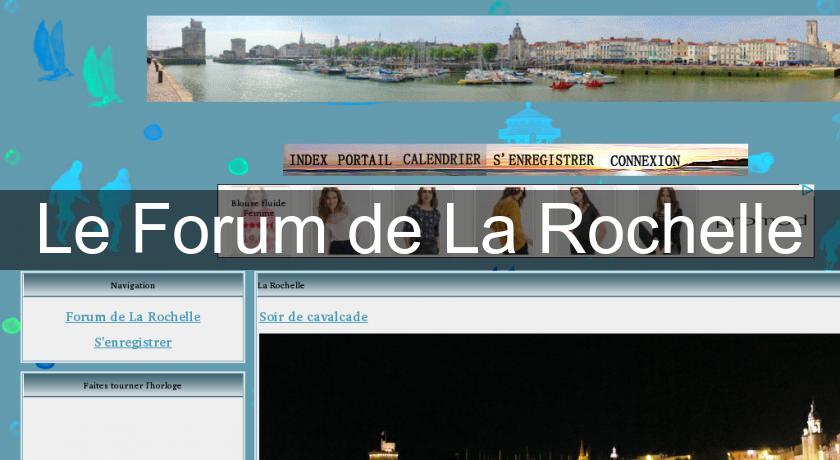Open the Soir de cavalcade post link

point(313,316)
